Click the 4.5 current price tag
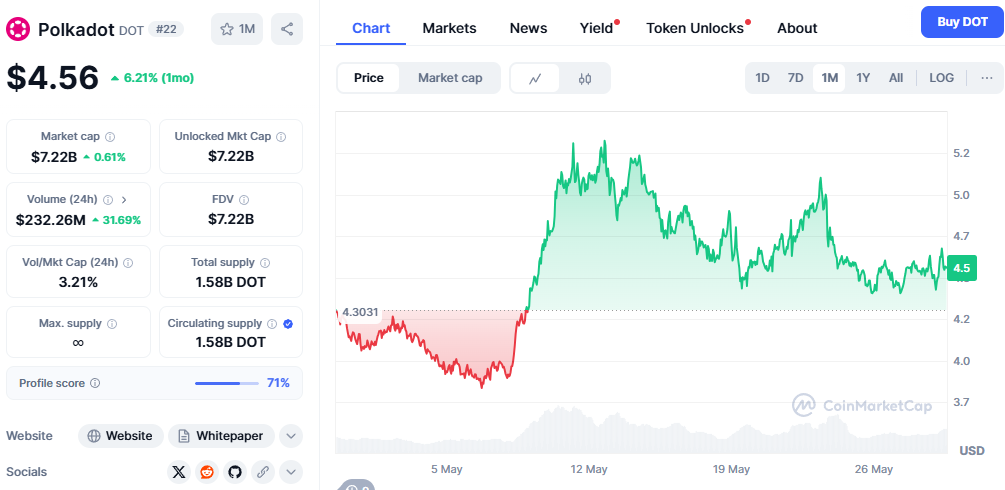 [961, 268]
